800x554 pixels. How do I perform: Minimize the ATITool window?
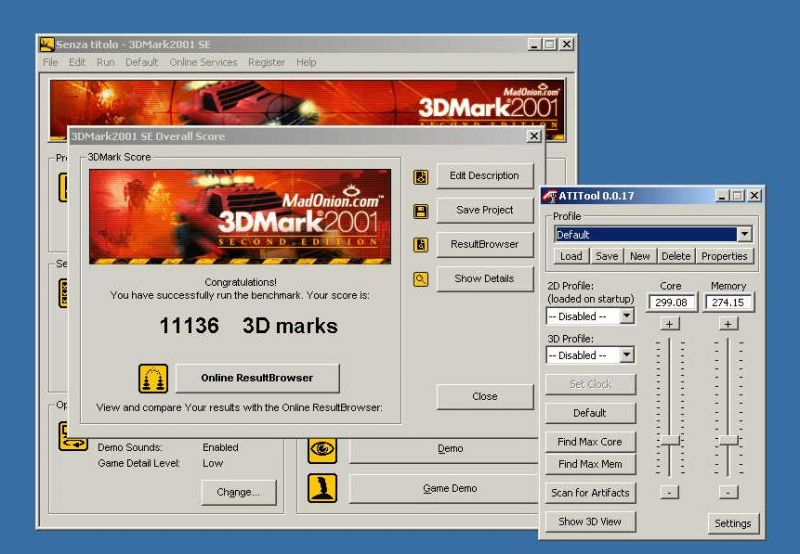click(722, 196)
